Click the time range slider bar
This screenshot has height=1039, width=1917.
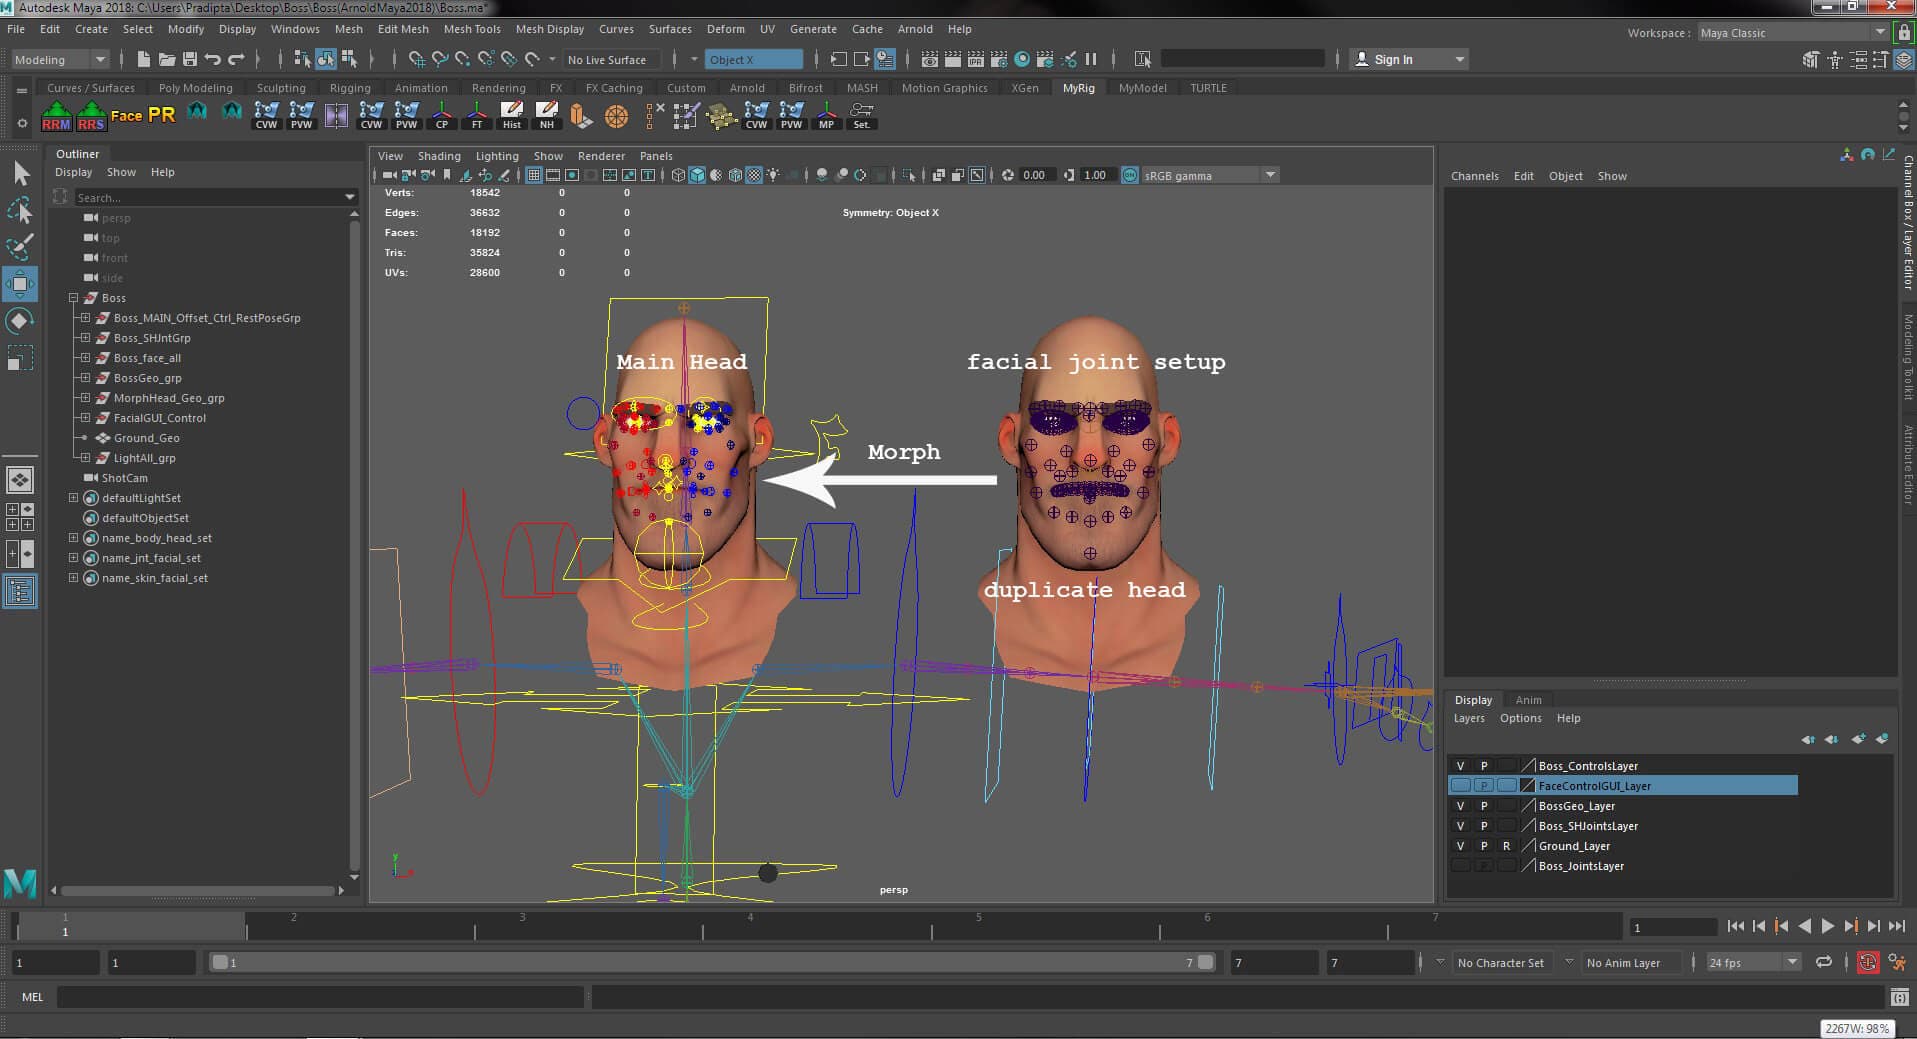click(713, 962)
